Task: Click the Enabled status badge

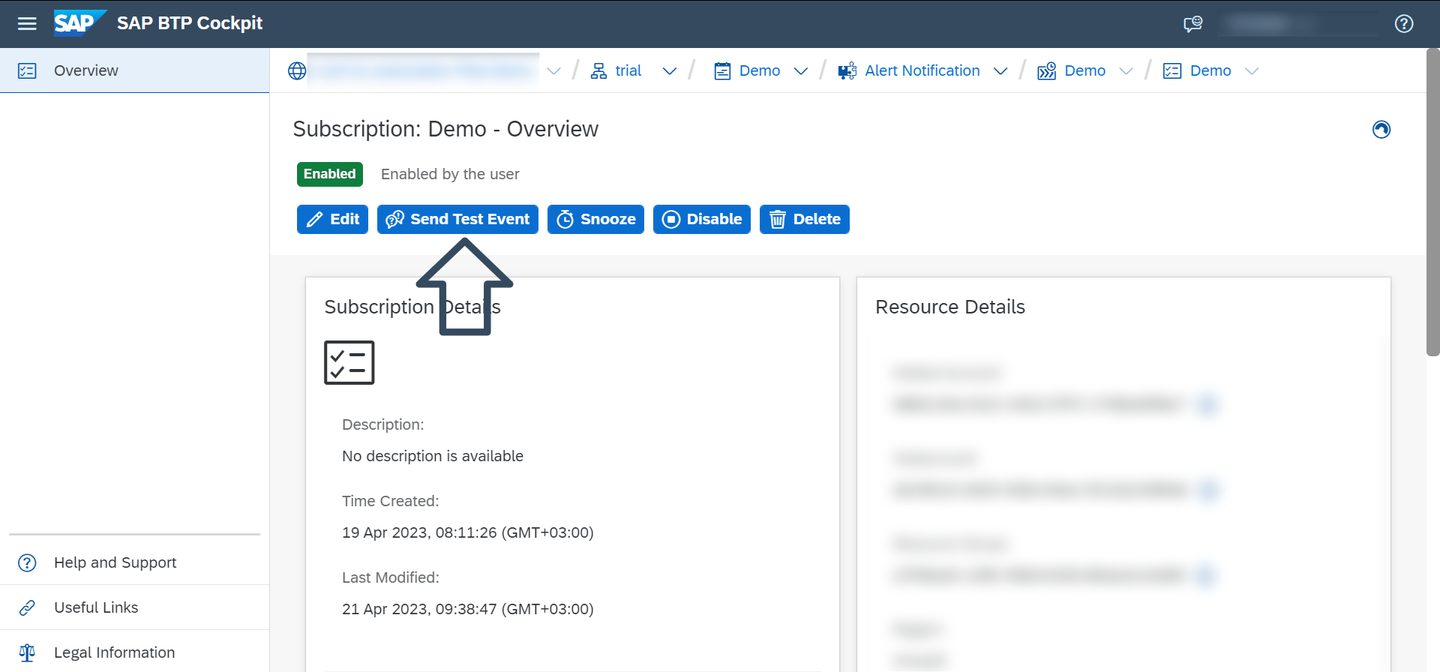Action: (x=330, y=174)
